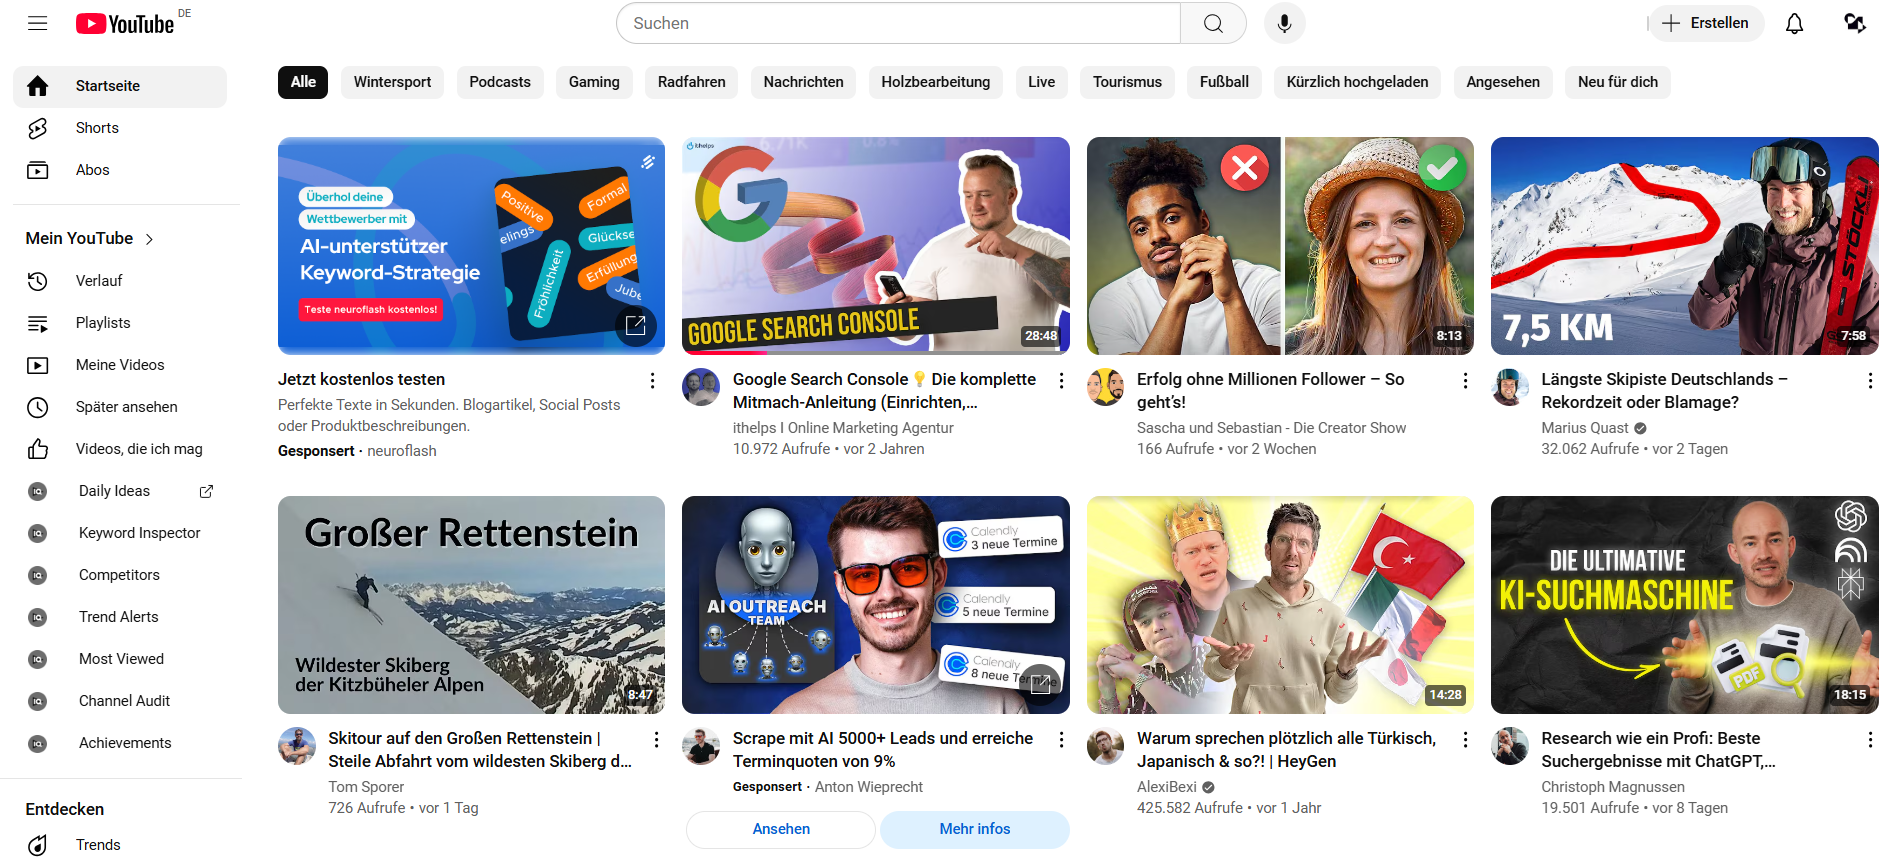Start voice search with microphone icon
The height and width of the screenshot is (857, 1899).
pyautogui.click(x=1285, y=23)
